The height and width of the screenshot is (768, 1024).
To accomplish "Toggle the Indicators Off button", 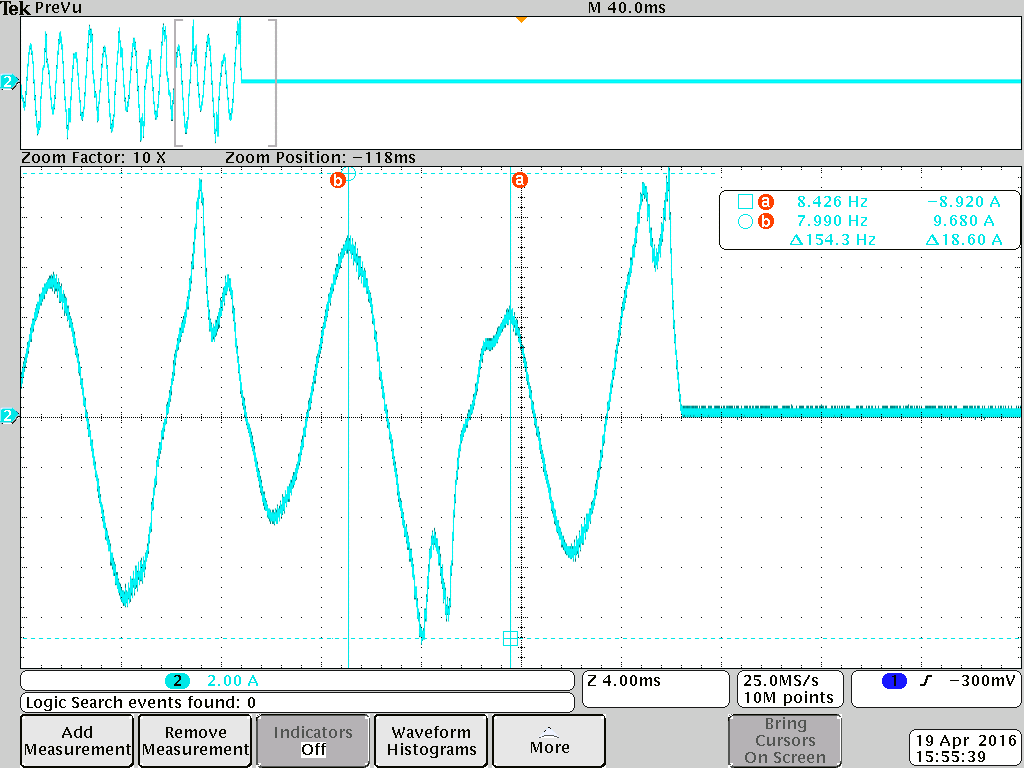I will click(x=313, y=741).
